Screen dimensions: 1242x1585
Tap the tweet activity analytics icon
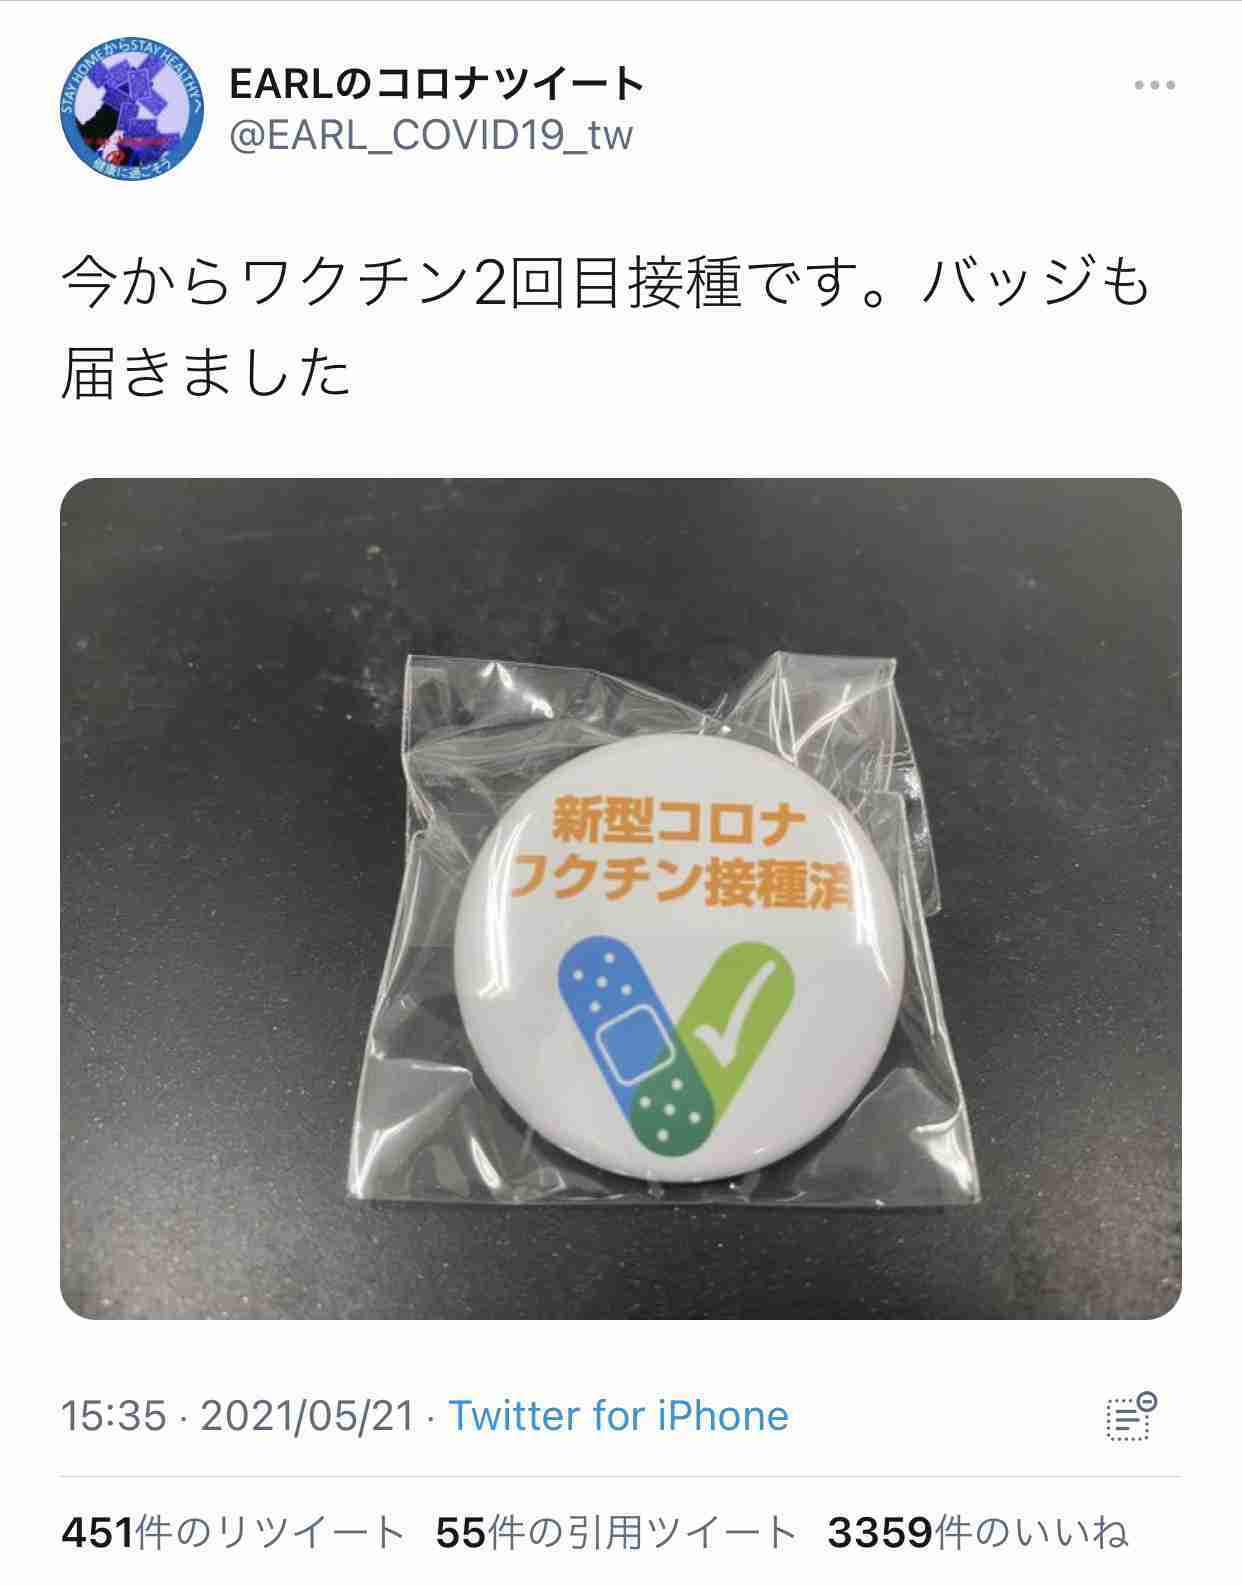[x=1131, y=1416]
